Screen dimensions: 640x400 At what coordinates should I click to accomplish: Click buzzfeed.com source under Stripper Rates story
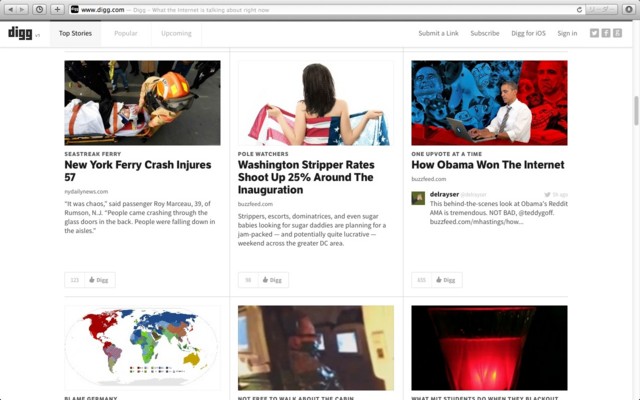pos(256,204)
